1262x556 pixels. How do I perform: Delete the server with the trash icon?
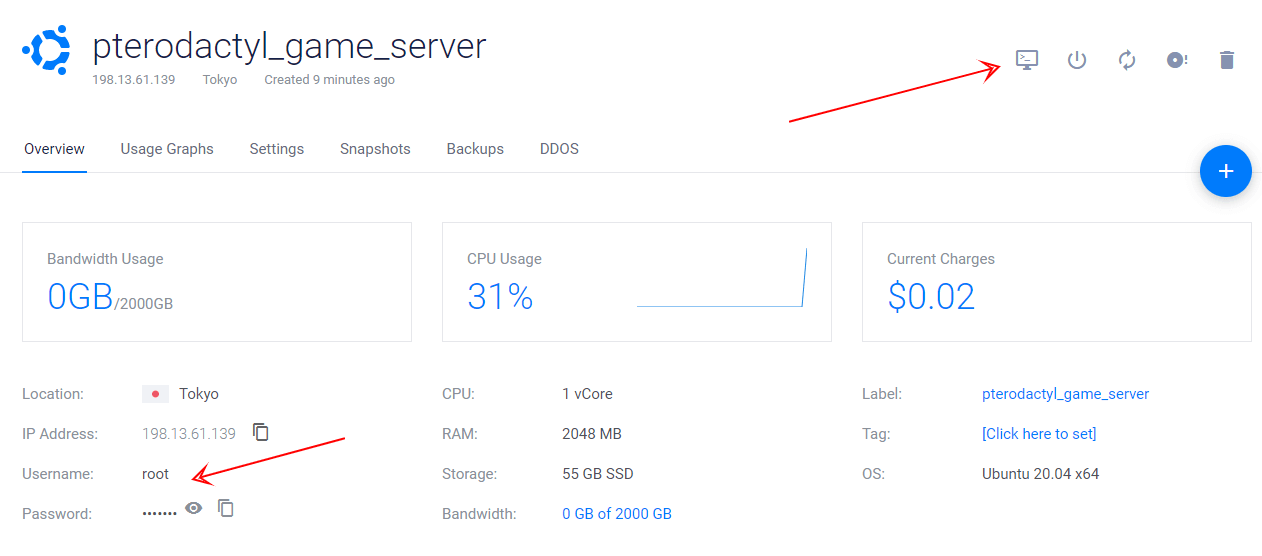tap(1227, 60)
